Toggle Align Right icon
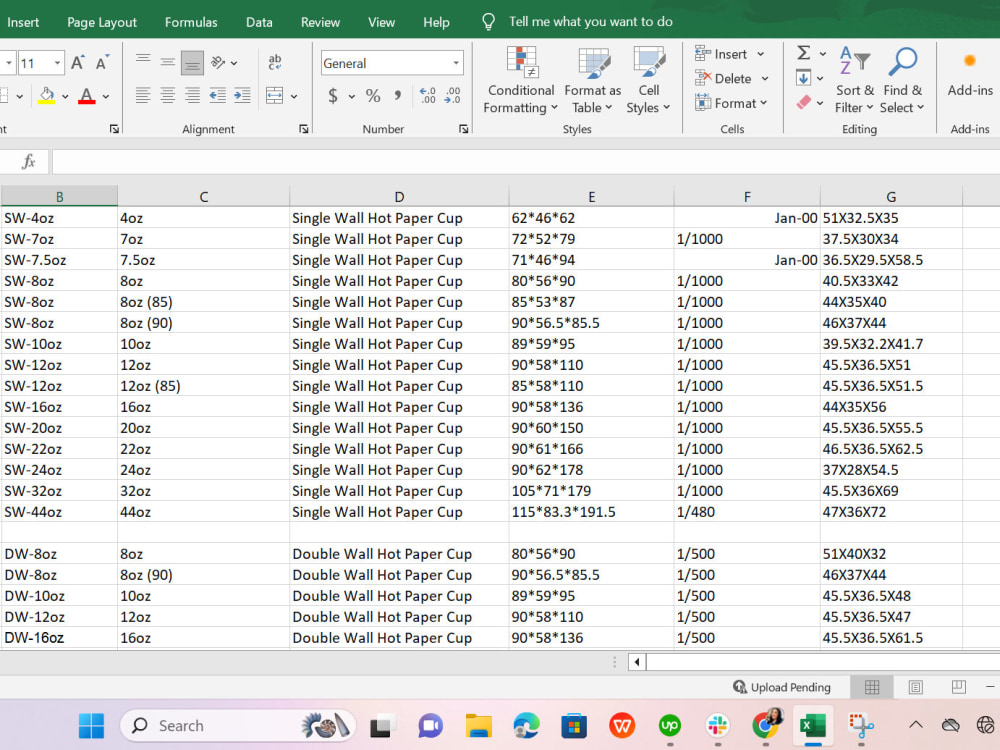 click(192, 96)
